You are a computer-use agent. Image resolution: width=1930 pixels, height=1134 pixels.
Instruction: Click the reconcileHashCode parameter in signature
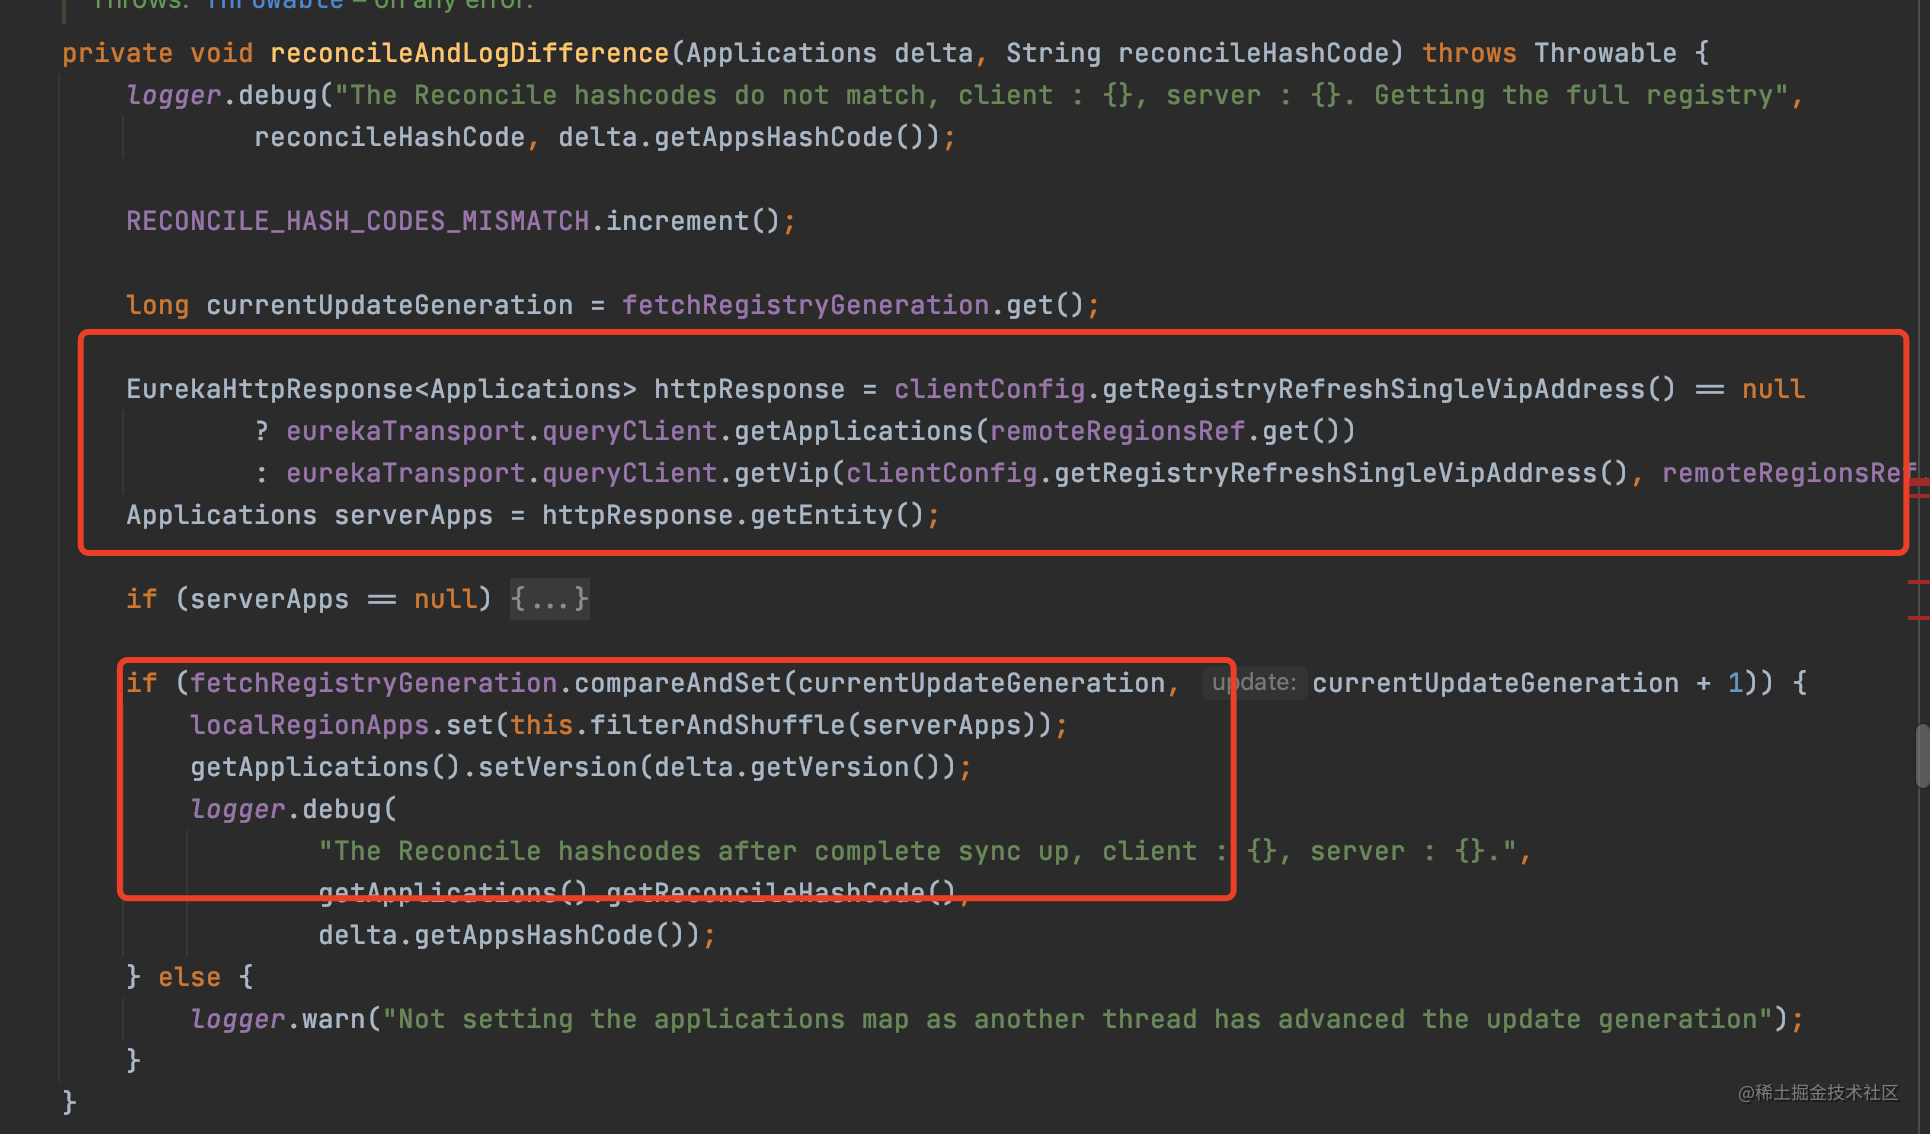click(1253, 53)
